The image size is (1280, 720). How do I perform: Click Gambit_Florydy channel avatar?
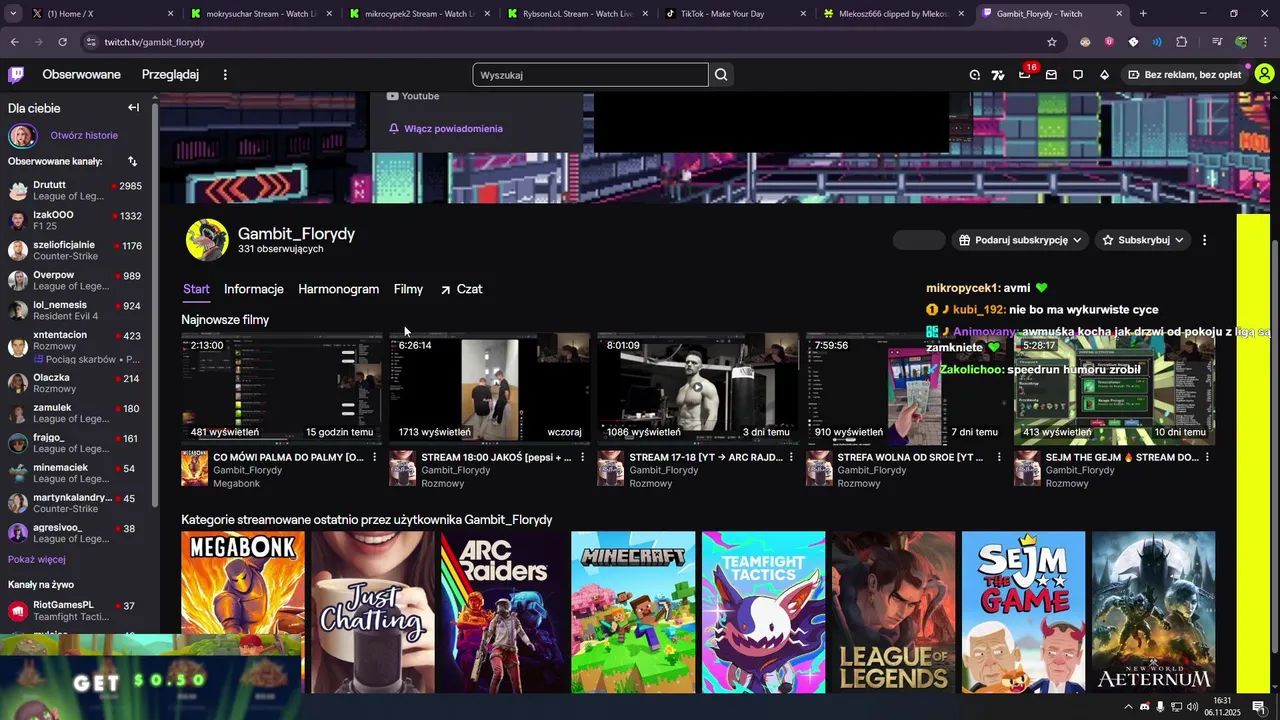tap(207, 240)
